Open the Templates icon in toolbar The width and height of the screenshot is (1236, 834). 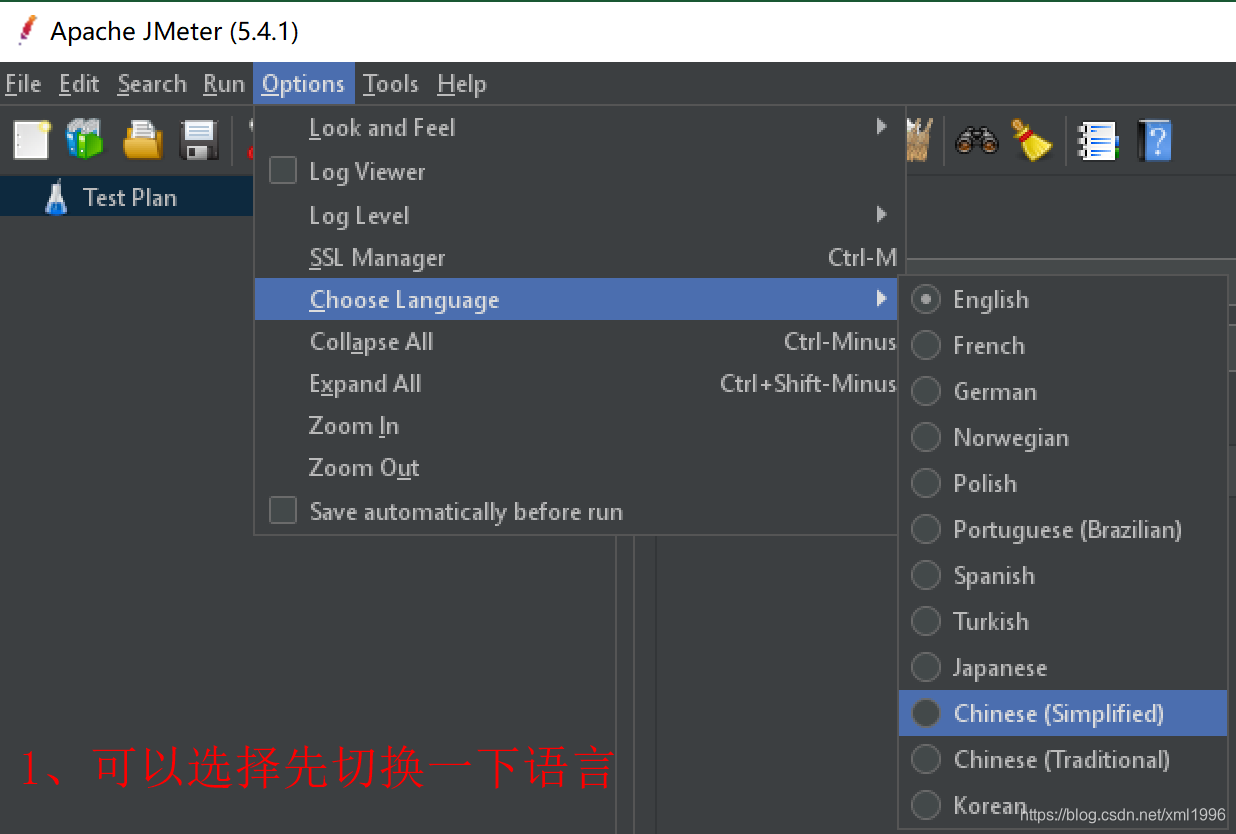point(85,140)
